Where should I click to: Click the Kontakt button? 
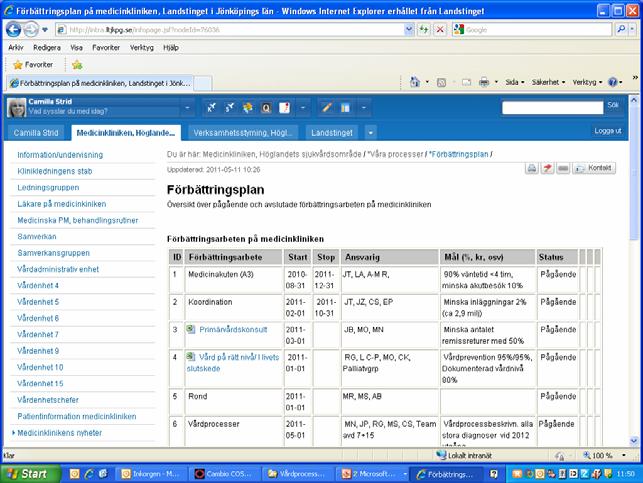[x=594, y=168]
